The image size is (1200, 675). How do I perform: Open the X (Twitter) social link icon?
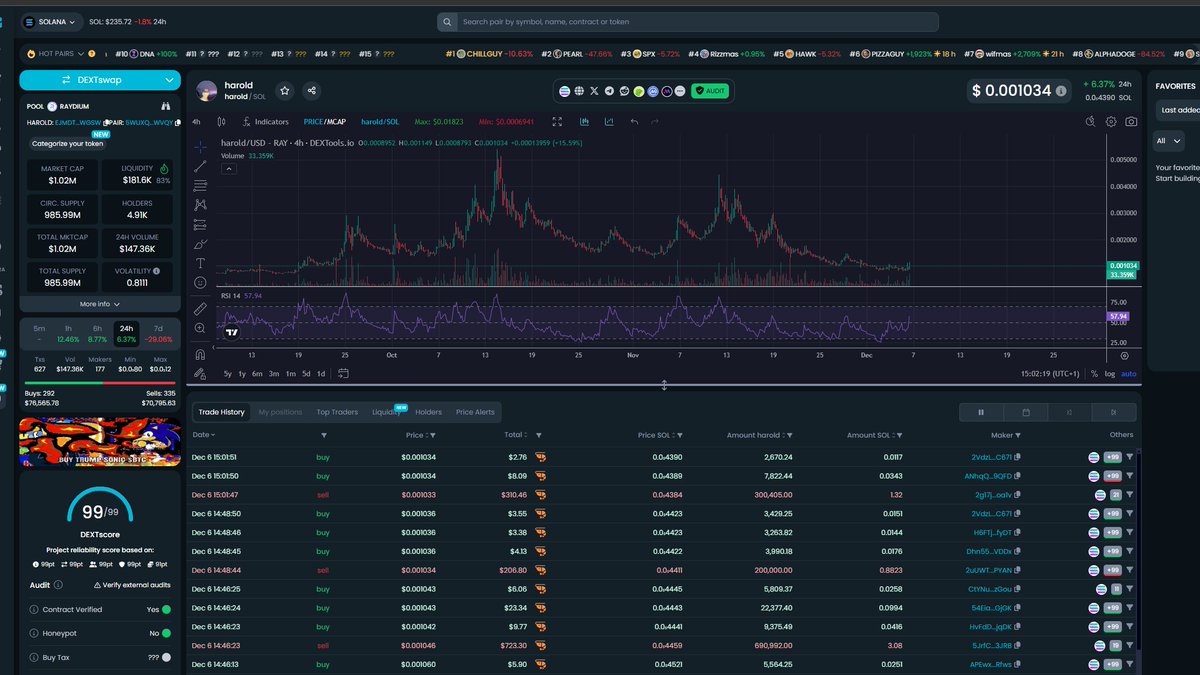[595, 91]
